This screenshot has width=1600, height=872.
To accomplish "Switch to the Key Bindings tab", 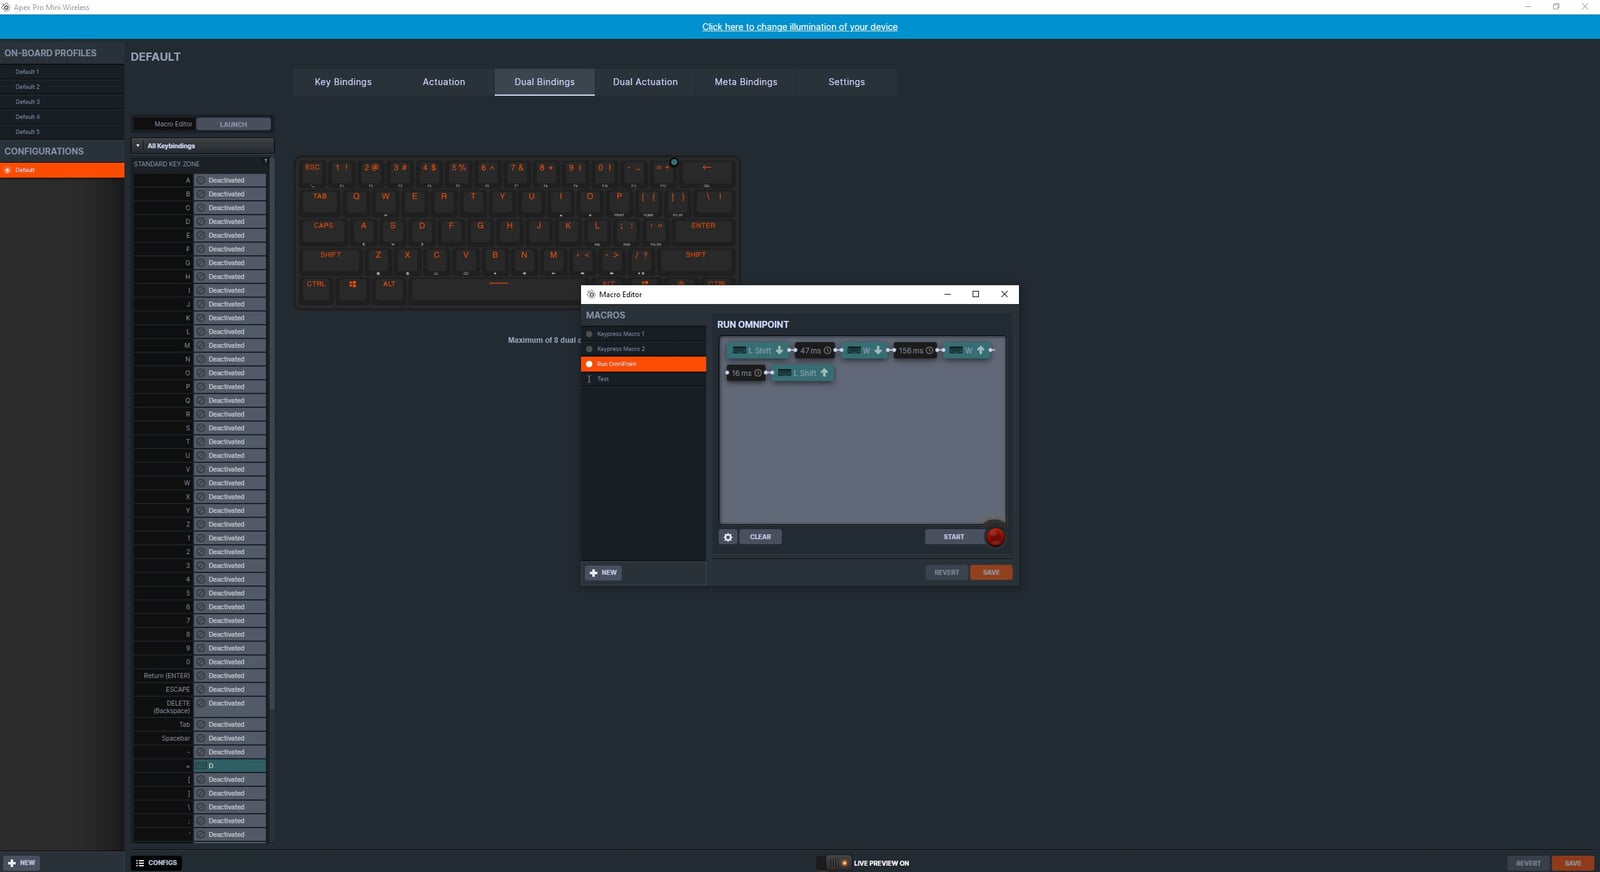I will 343,82.
